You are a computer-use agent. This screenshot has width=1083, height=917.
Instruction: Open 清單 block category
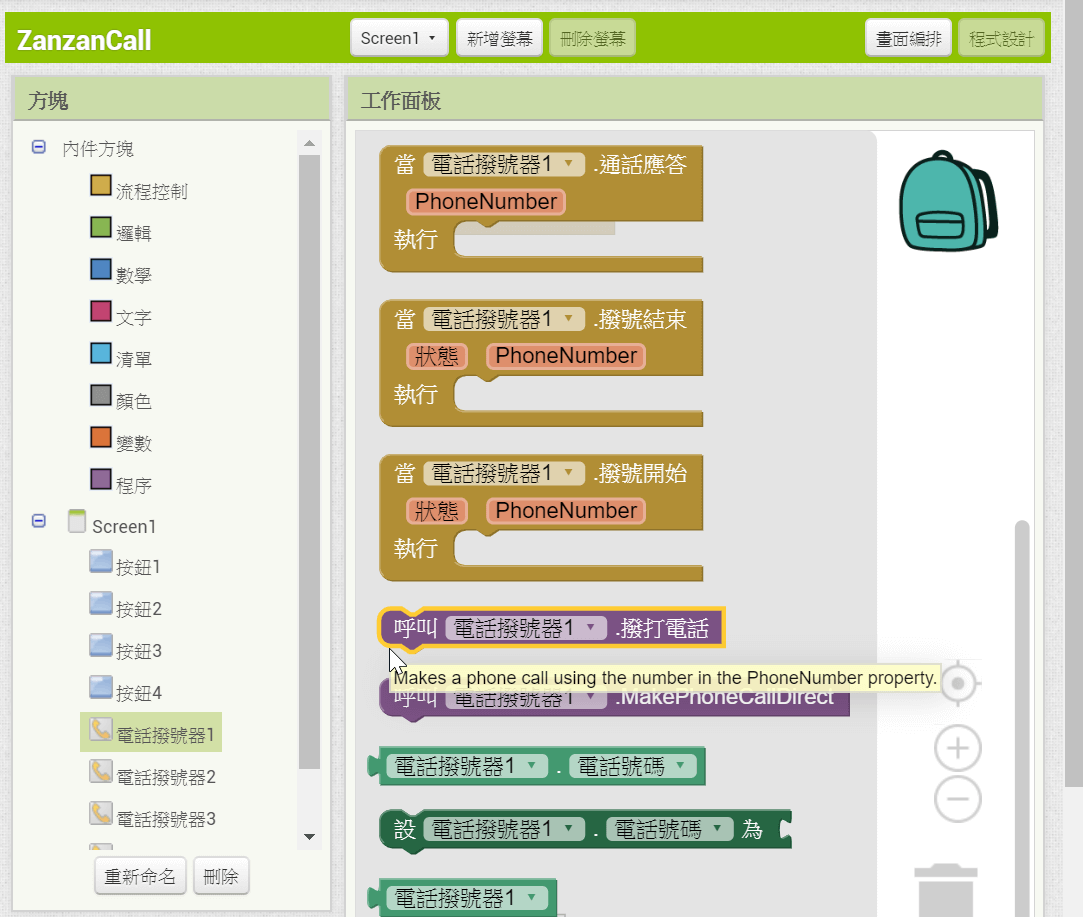121,358
